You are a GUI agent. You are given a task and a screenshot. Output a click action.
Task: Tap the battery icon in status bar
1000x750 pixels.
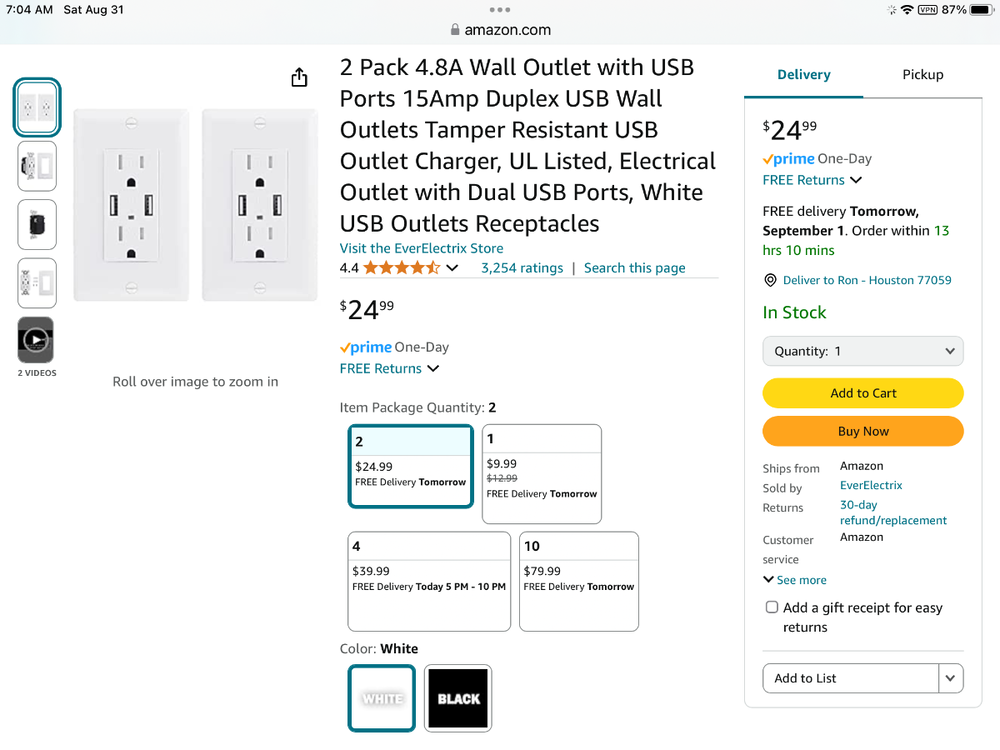pos(980,10)
